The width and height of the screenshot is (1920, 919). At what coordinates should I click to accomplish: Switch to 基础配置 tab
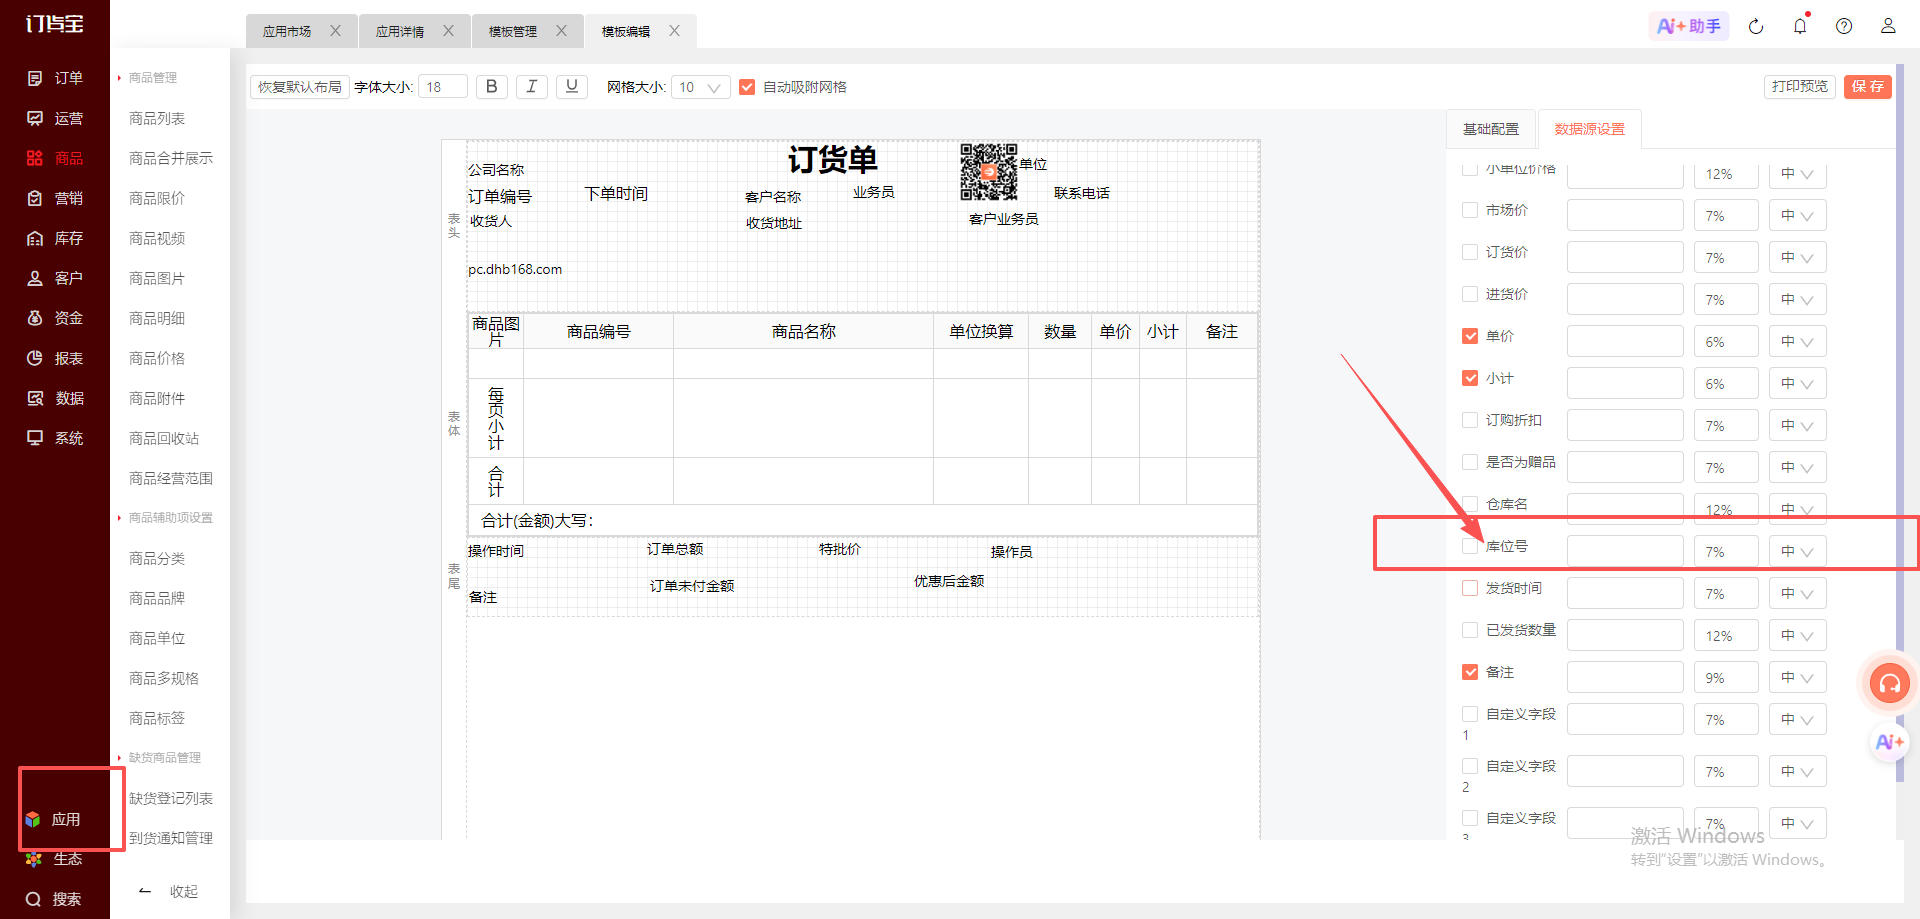[x=1491, y=129]
